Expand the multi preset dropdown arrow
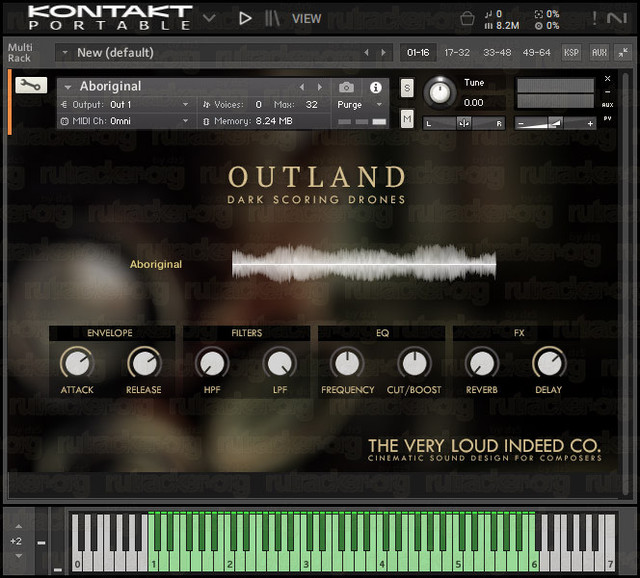 coord(64,53)
